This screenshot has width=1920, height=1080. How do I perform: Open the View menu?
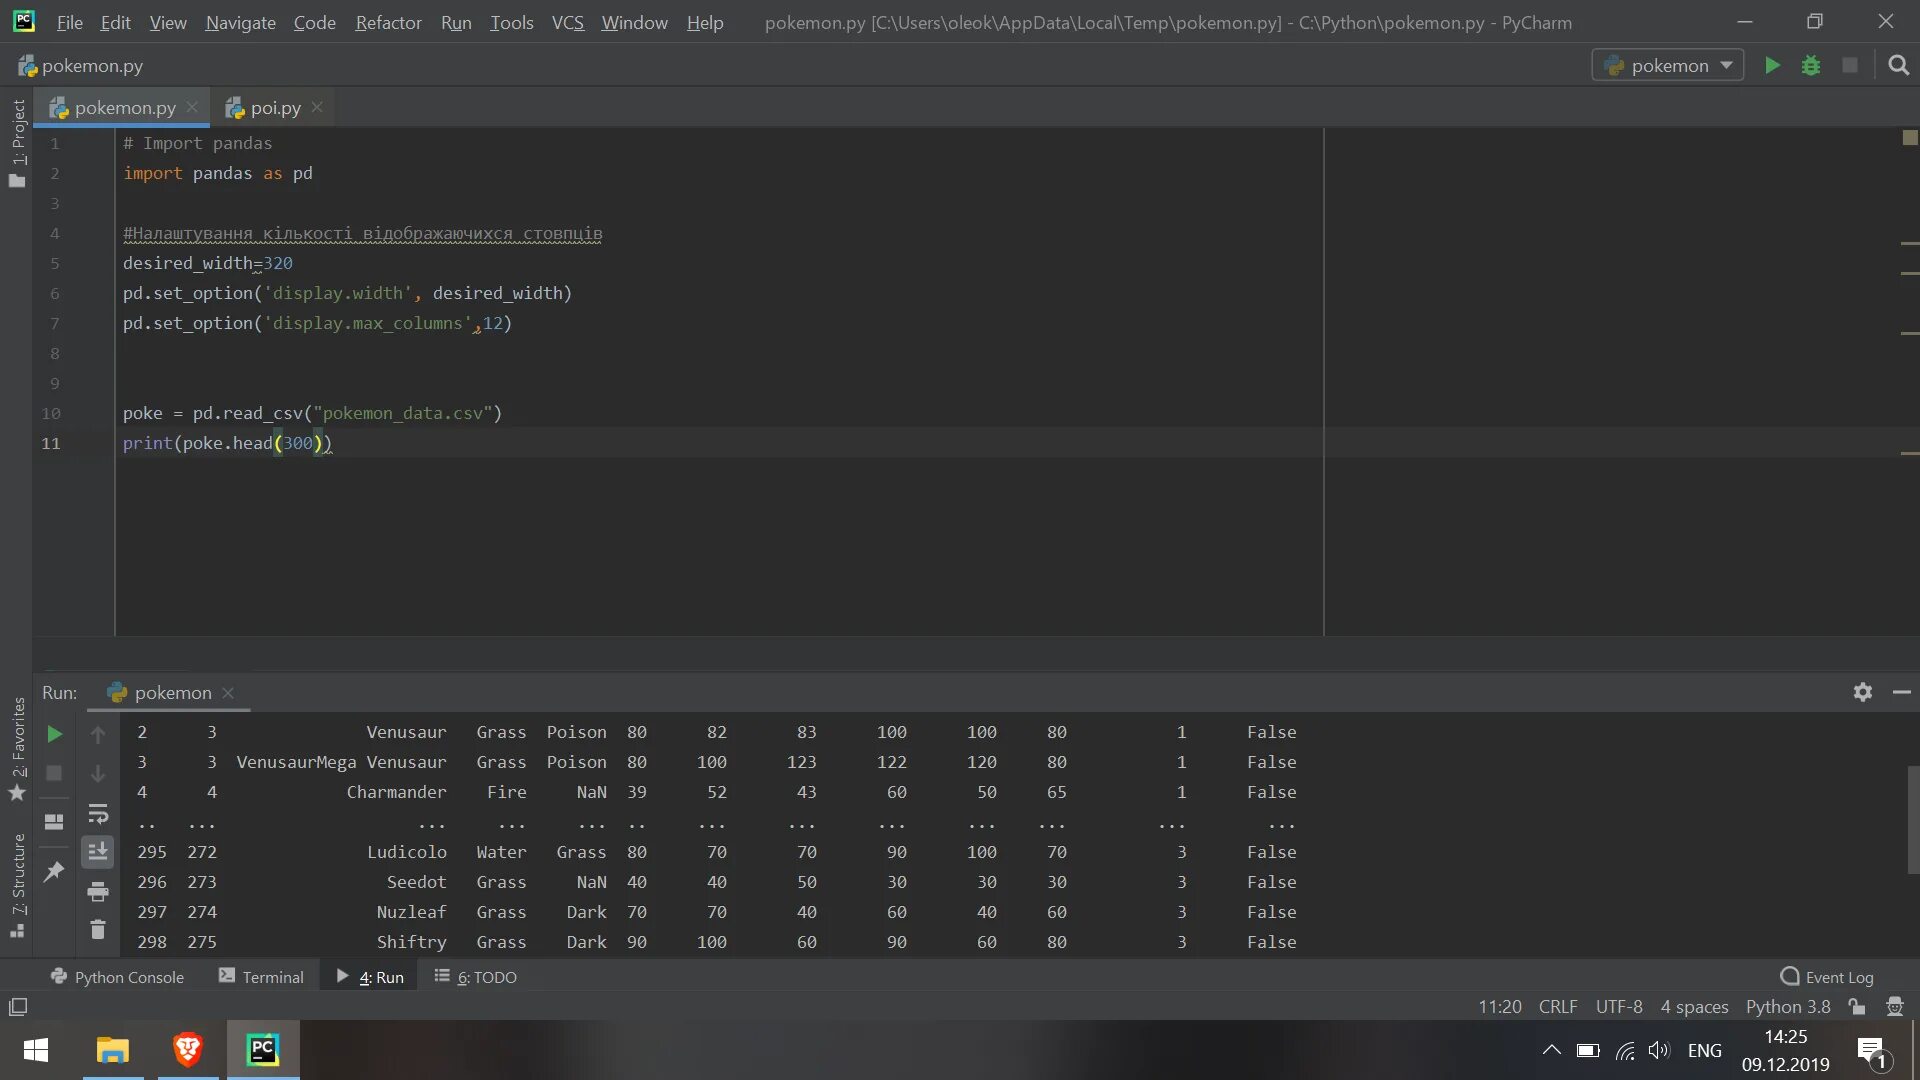(x=168, y=22)
